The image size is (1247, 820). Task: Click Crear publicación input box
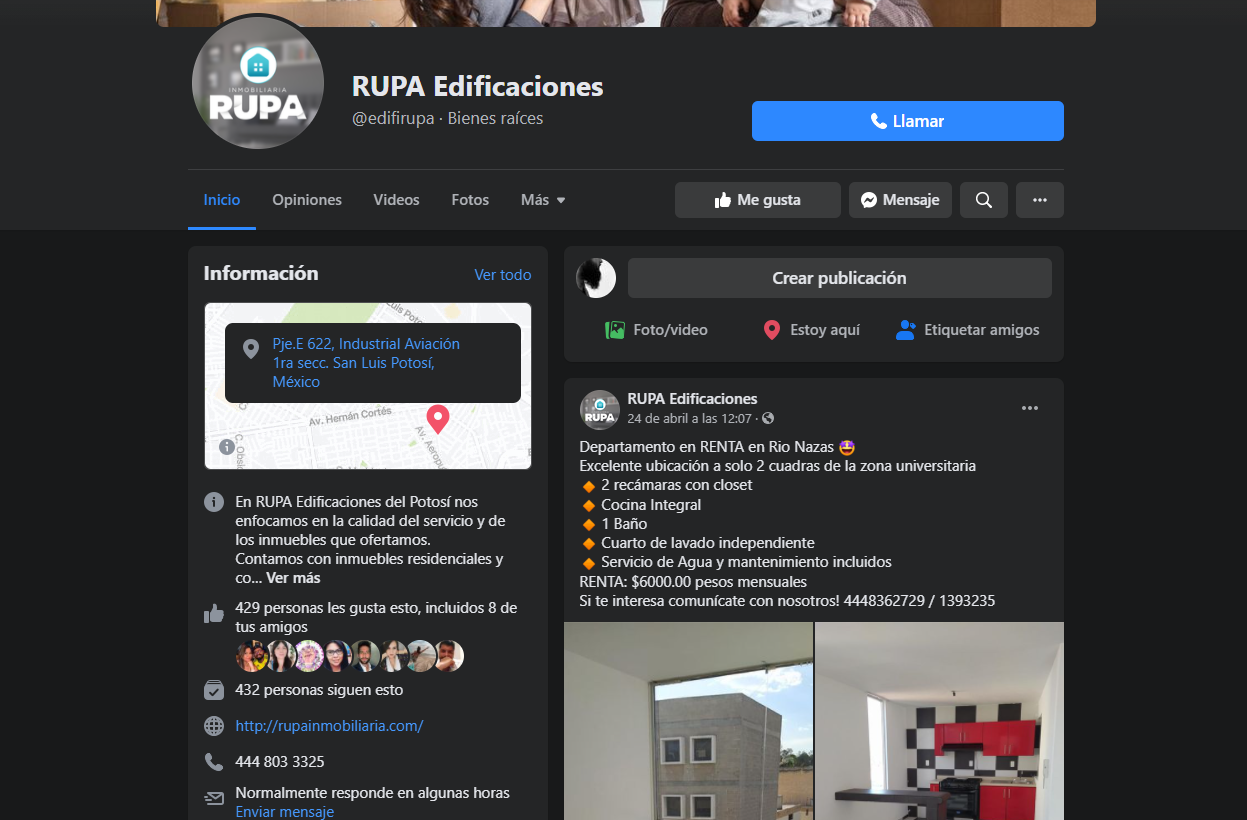click(840, 278)
